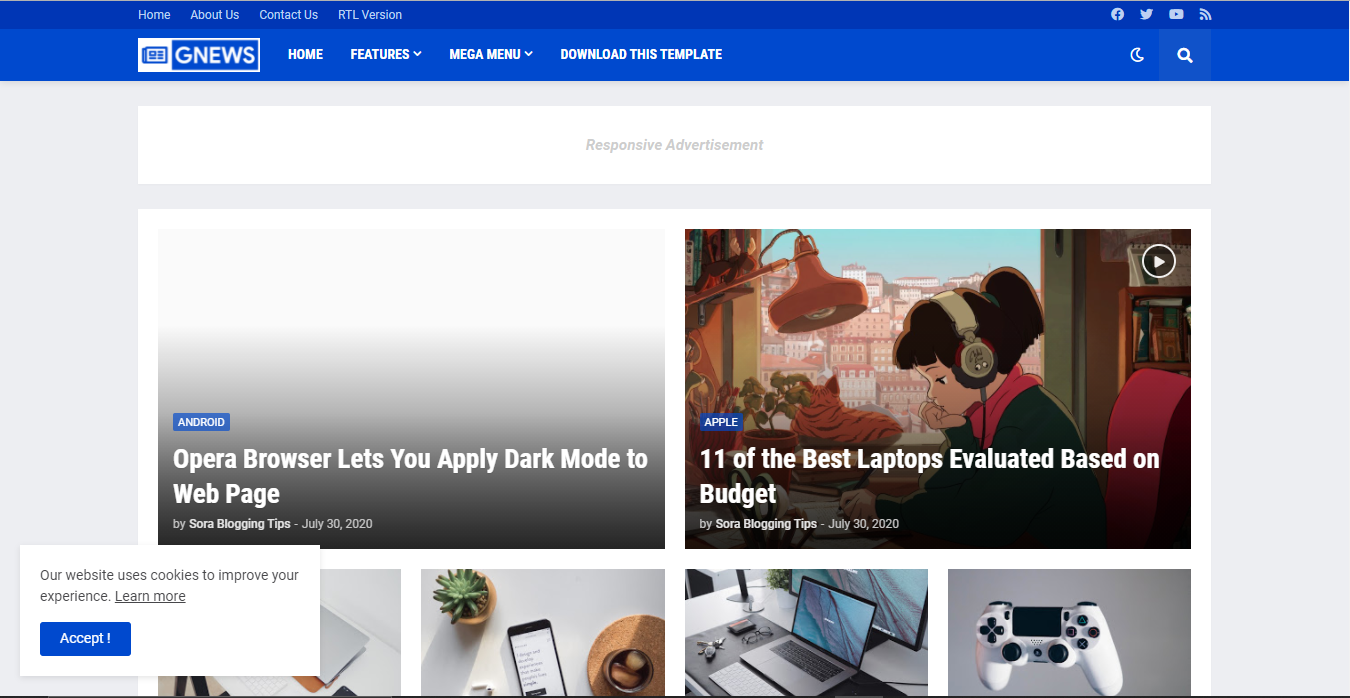Open the Twitter profile icon
Image resolution: width=1350 pixels, height=698 pixels.
(x=1146, y=14)
